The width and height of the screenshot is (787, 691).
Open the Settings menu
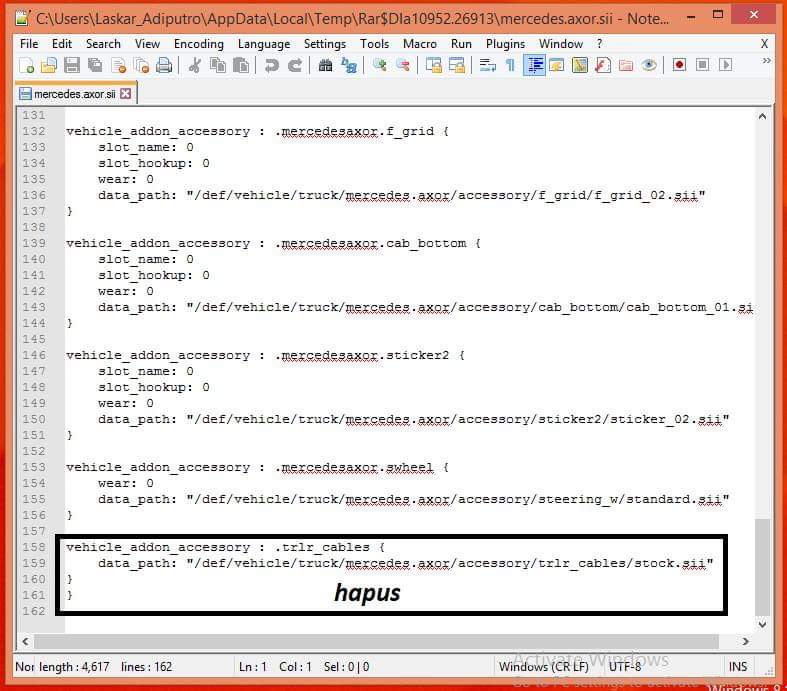[325, 44]
